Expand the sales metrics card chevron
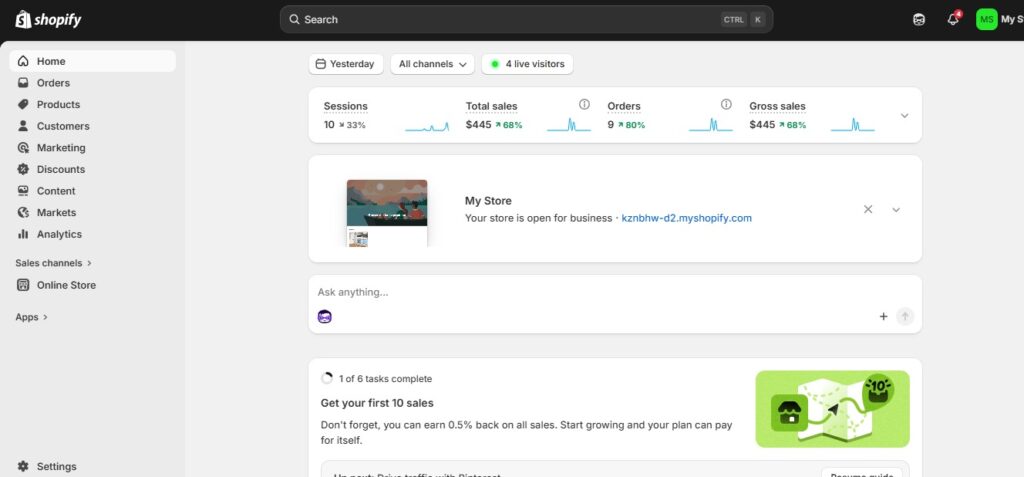This screenshot has height=477, width=1024. point(904,116)
